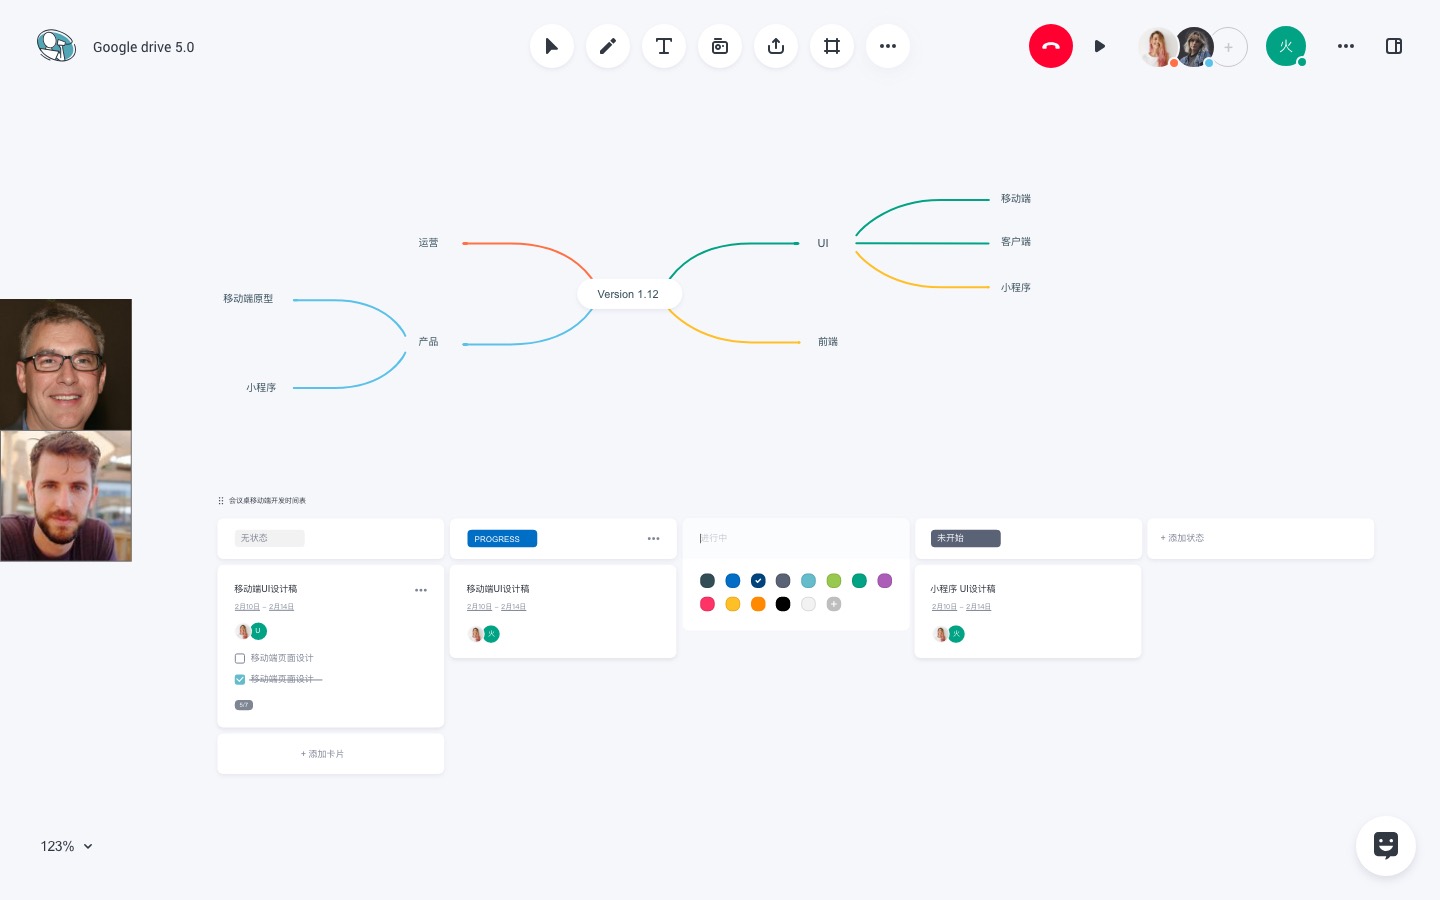Open toolbar more tools ellipsis menu
Viewport: 1440px width, 900px height.
(887, 46)
